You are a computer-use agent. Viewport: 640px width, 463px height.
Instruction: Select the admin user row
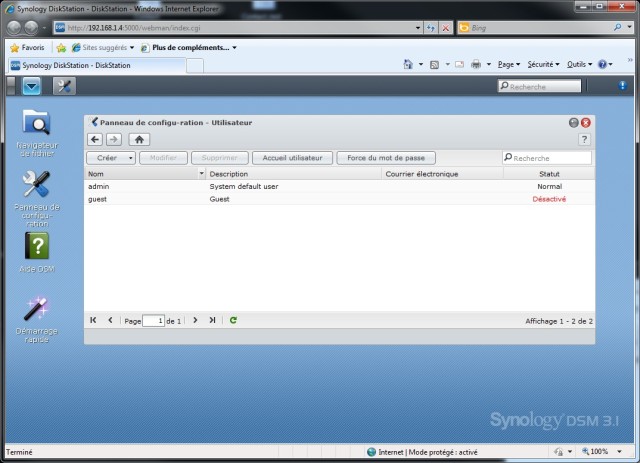coord(339,186)
